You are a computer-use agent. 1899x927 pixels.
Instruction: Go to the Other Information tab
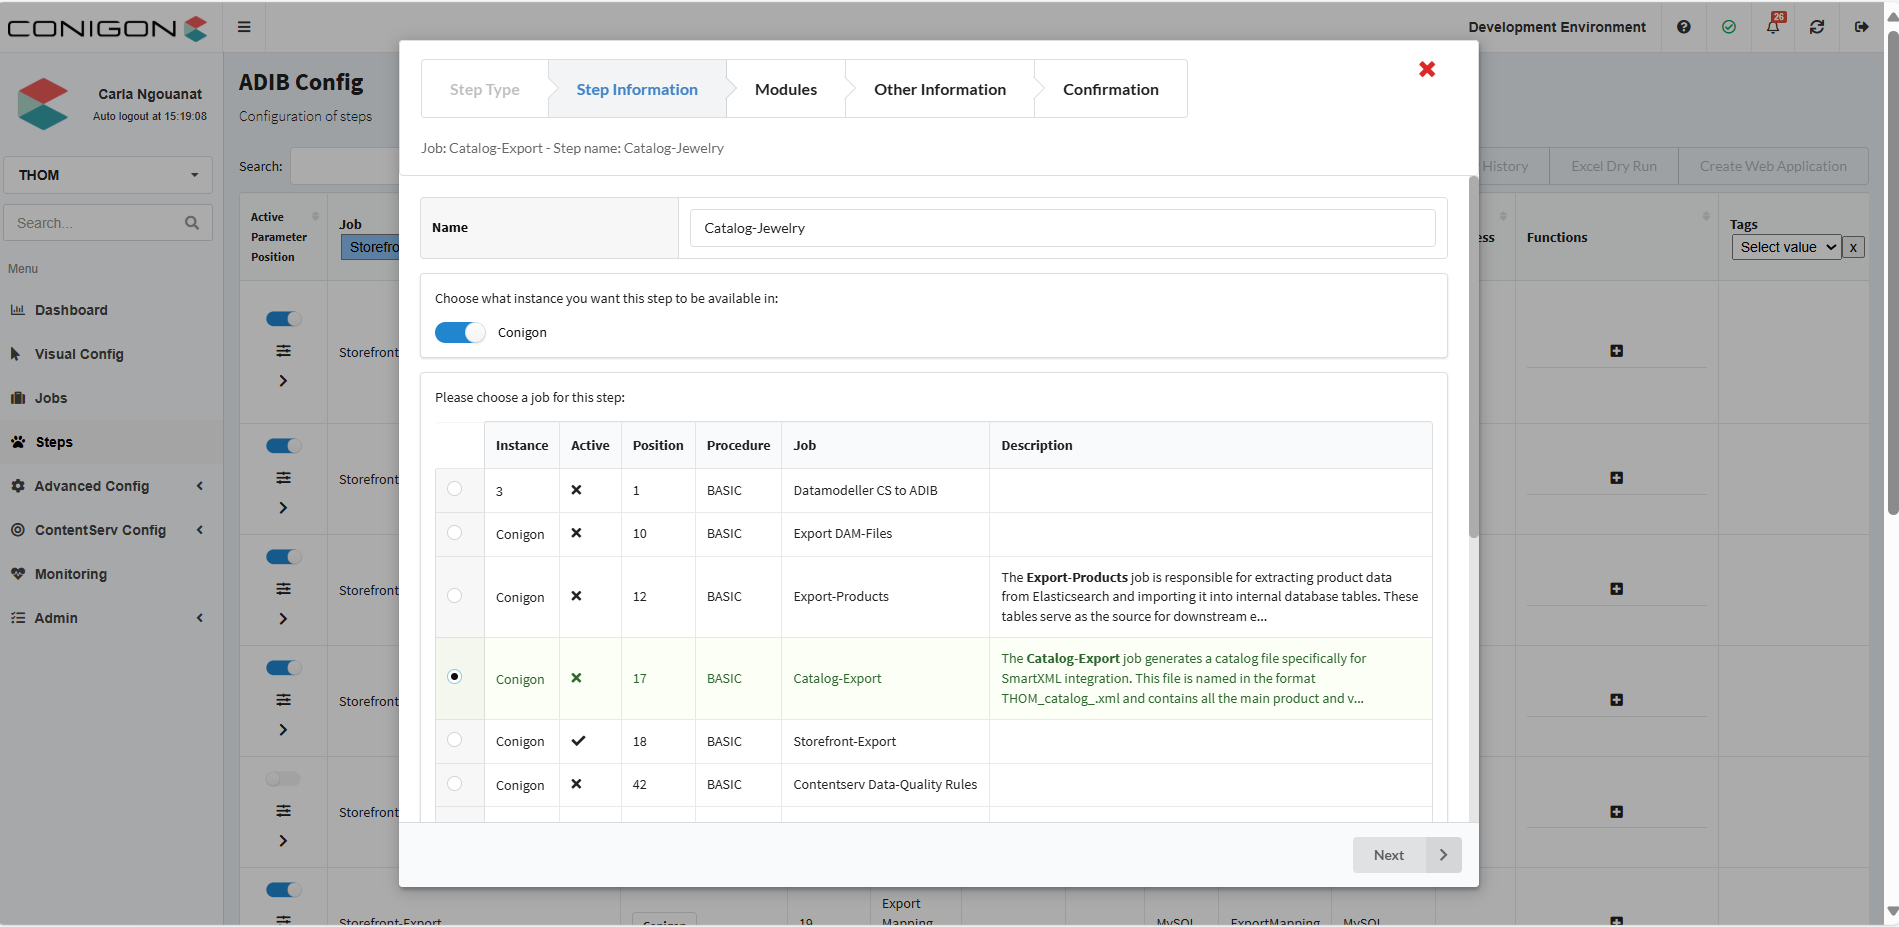(x=939, y=90)
